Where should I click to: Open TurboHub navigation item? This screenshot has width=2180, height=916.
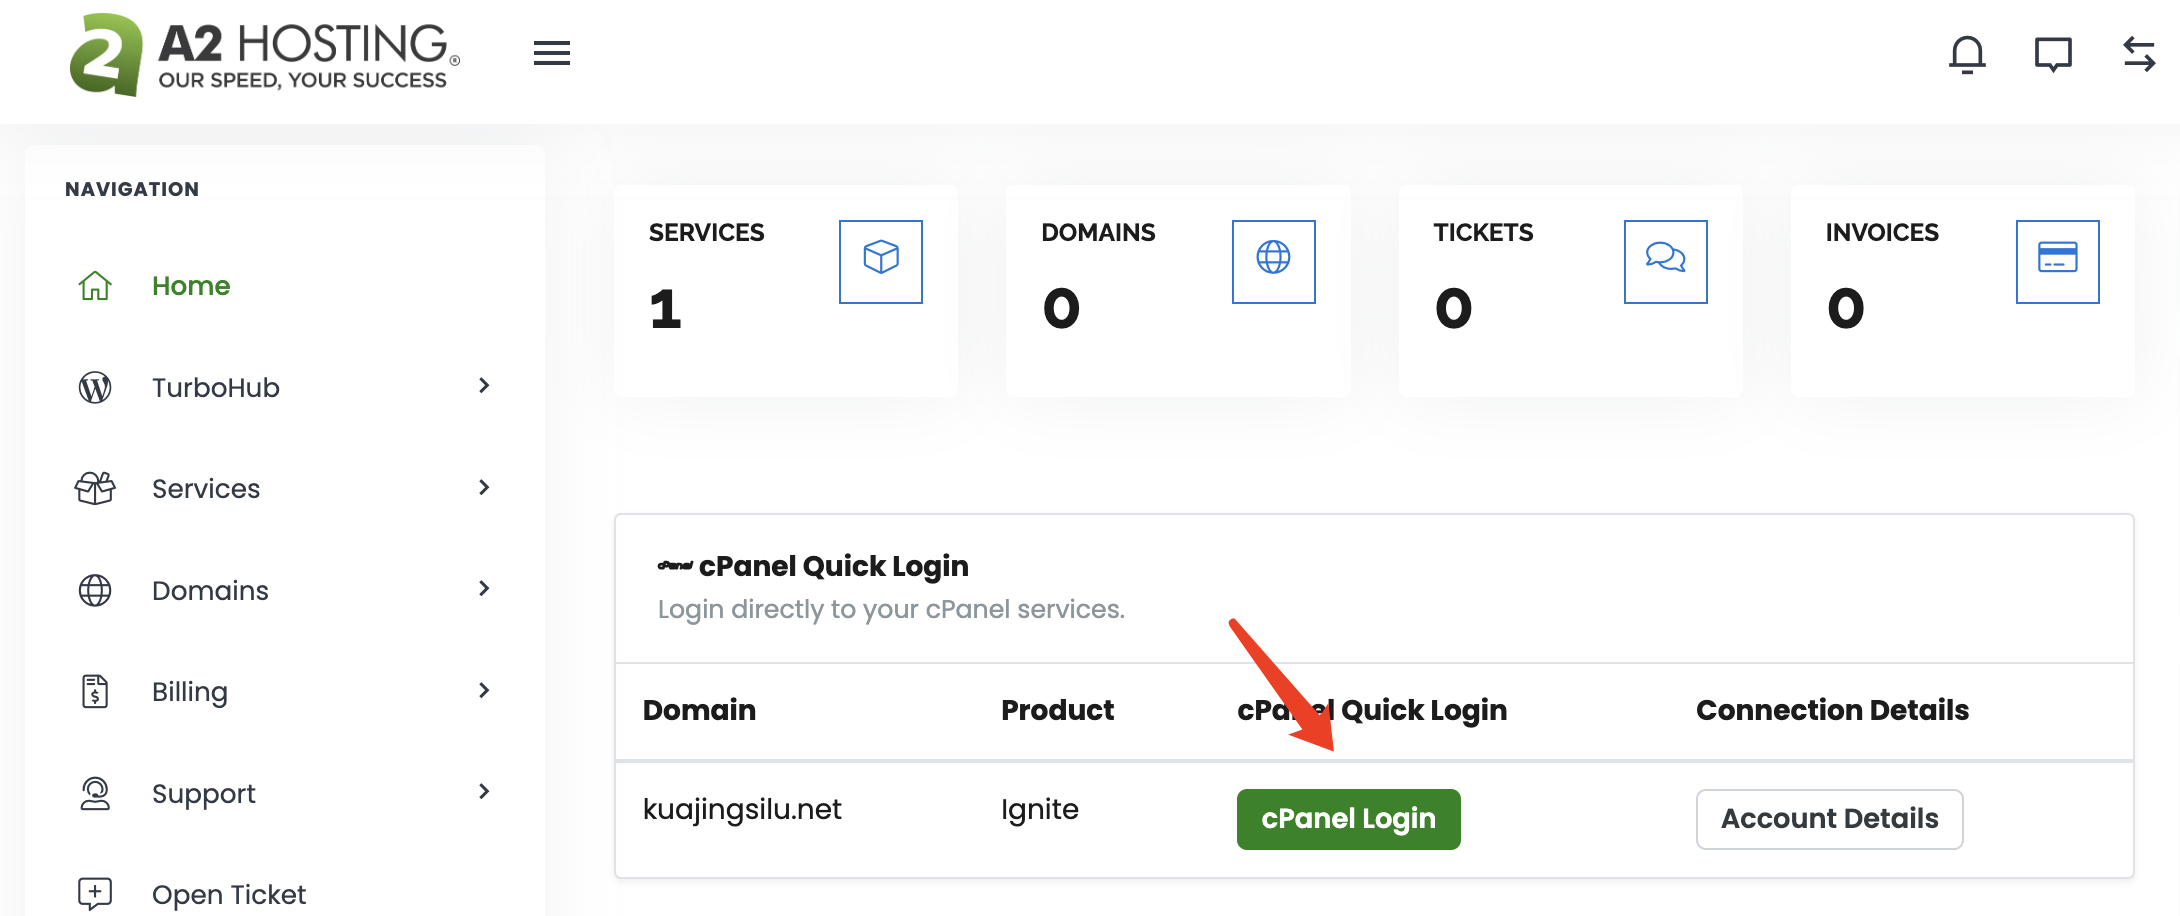[x=216, y=387]
